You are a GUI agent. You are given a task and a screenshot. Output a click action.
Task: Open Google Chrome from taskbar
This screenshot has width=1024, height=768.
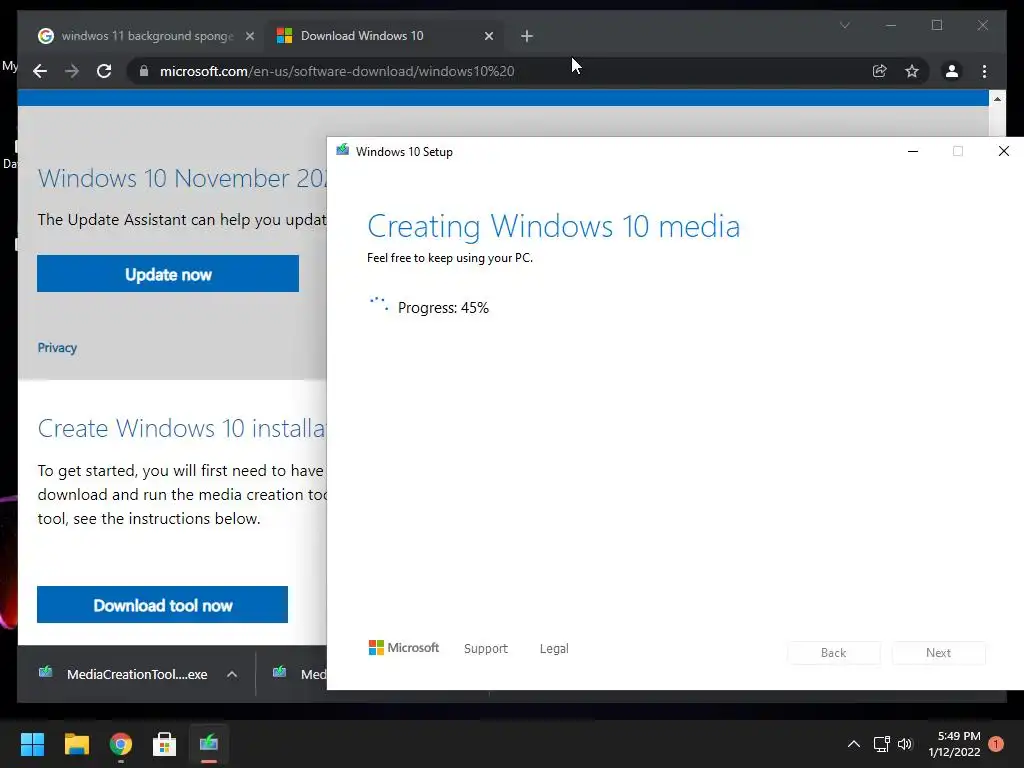[121, 744]
